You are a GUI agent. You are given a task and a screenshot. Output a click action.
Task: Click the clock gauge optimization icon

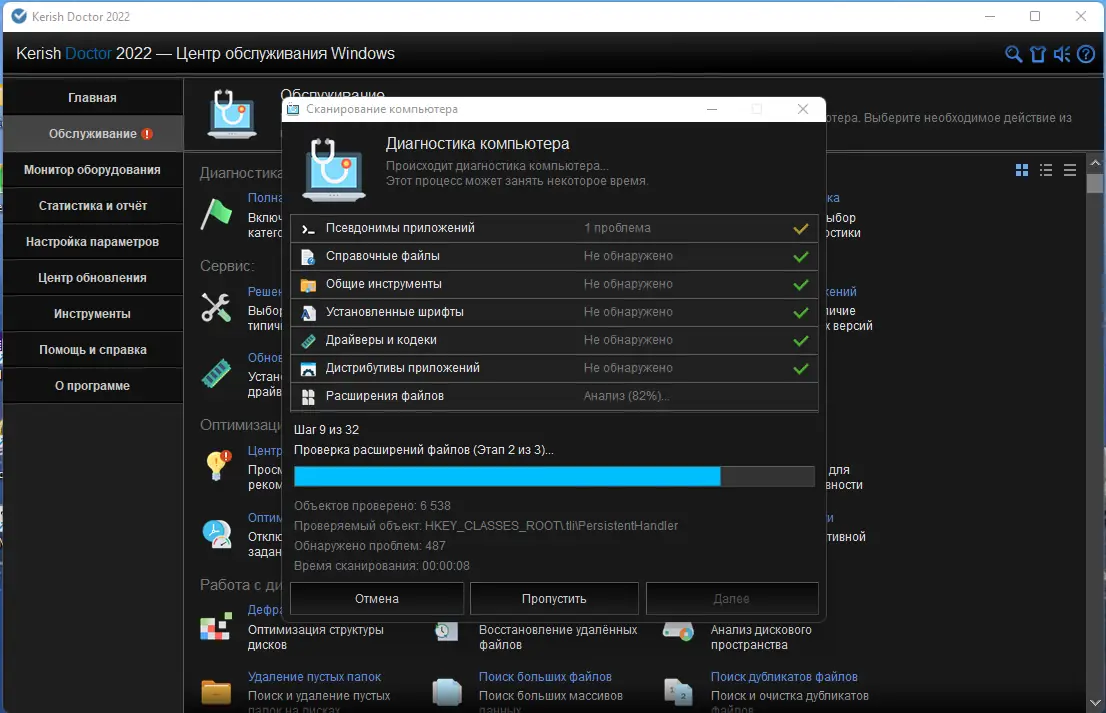click(217, 534)
